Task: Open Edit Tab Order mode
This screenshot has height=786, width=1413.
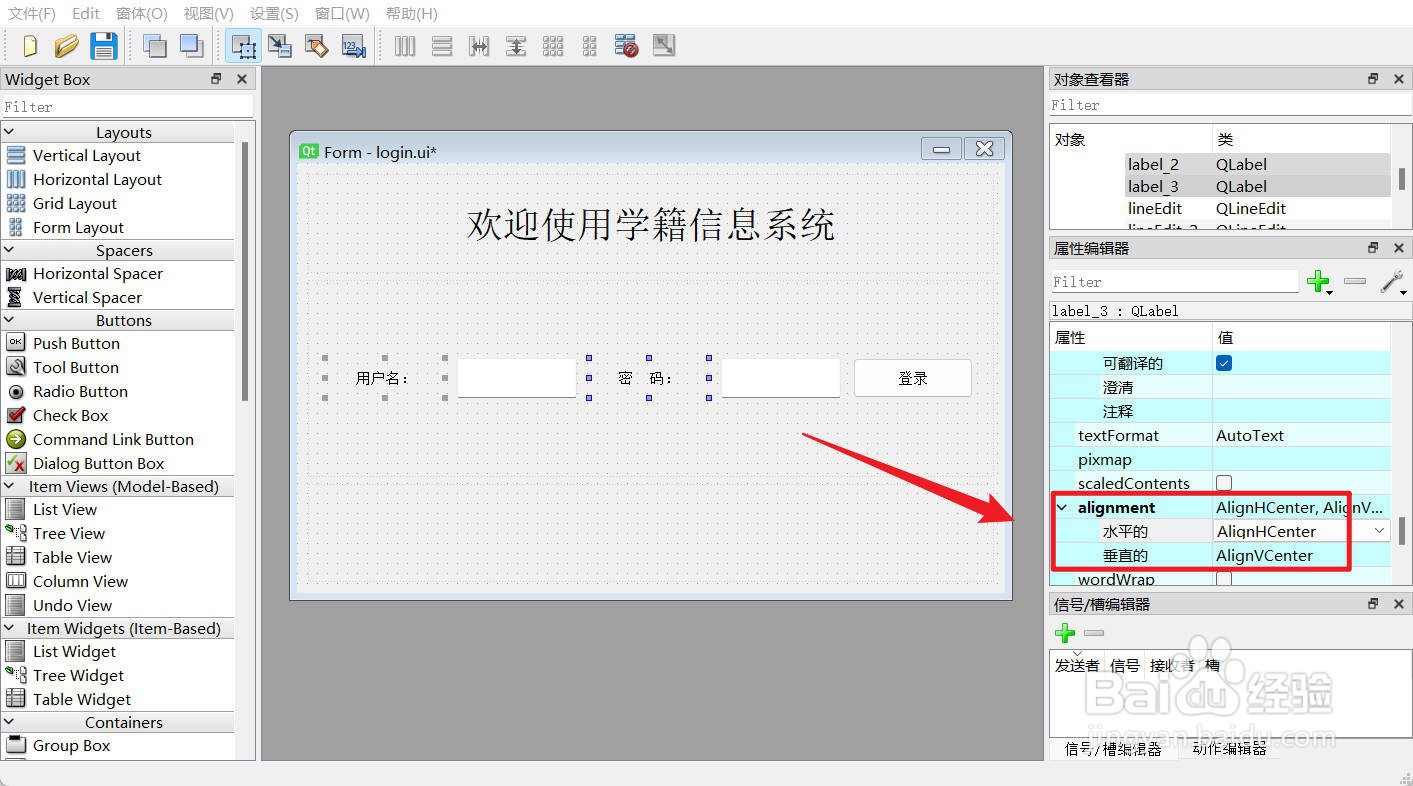Action: coord(353,45)
